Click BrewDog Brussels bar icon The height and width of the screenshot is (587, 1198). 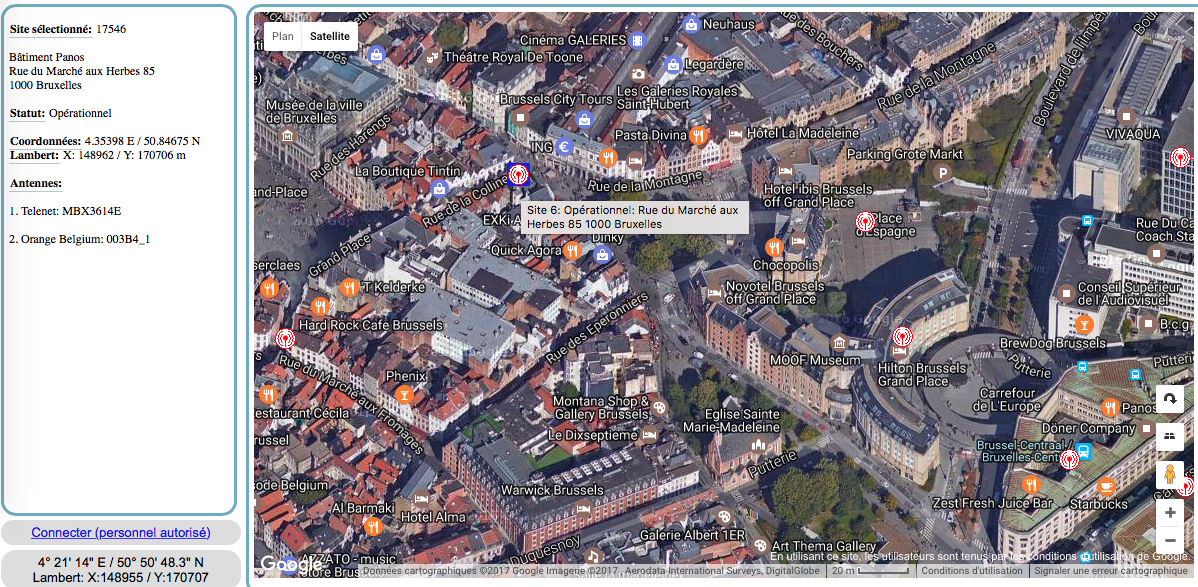(x=1083, y=326)
